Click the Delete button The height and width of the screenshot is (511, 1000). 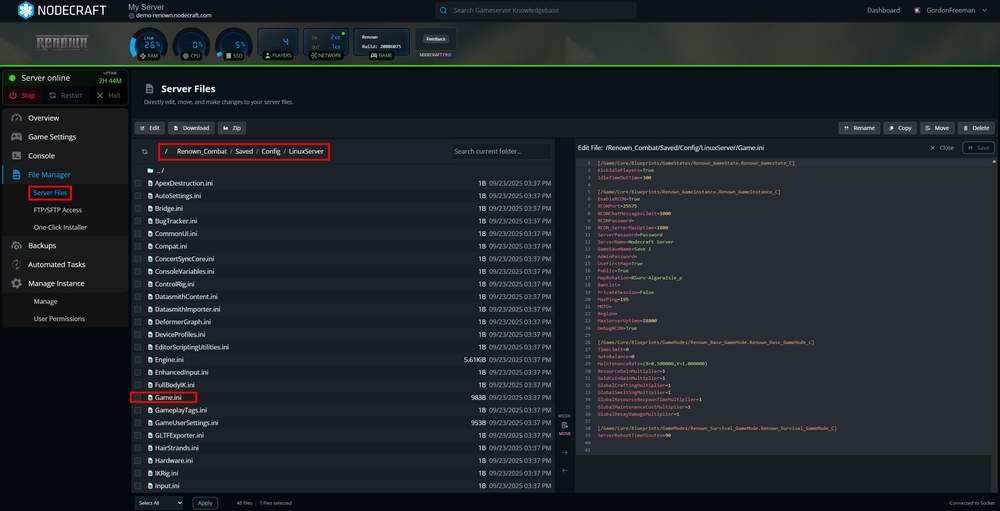coord(976,128)
